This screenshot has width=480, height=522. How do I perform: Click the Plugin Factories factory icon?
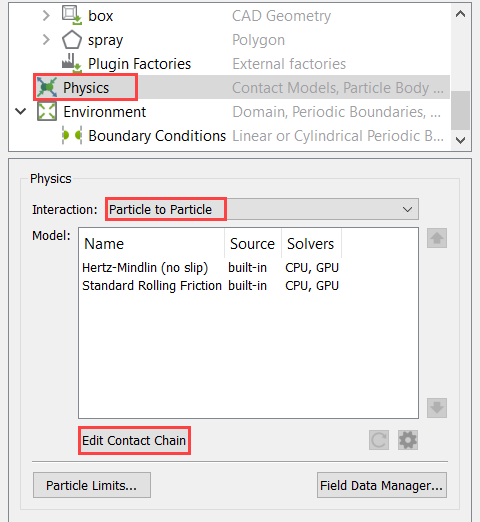[x=72, y=63]
